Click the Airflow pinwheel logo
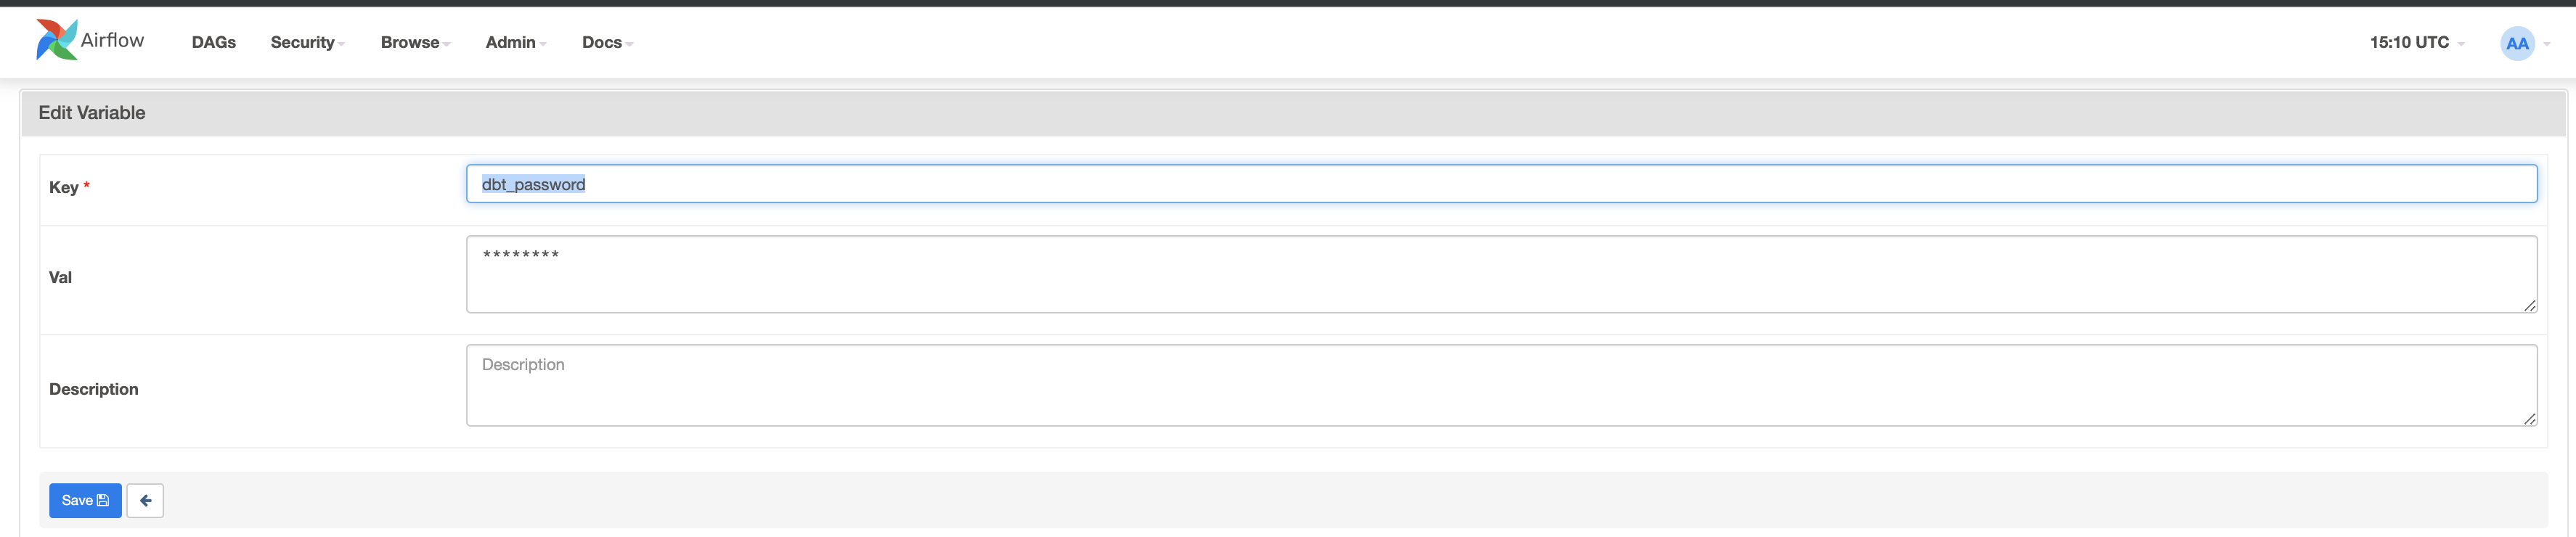 click(x=56, y=40)
